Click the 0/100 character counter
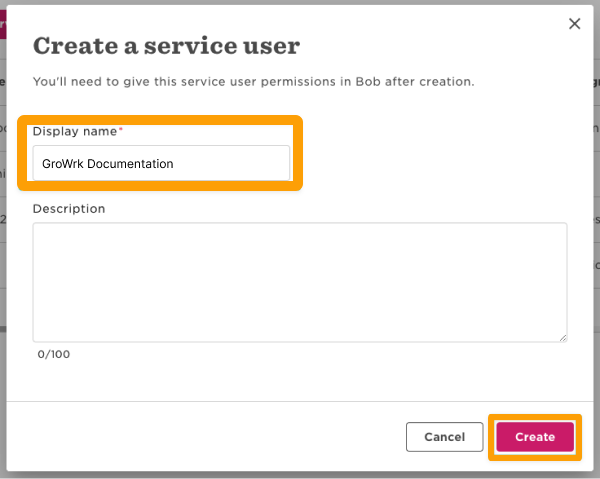600x479 pixels. click(x=54, y=354)
